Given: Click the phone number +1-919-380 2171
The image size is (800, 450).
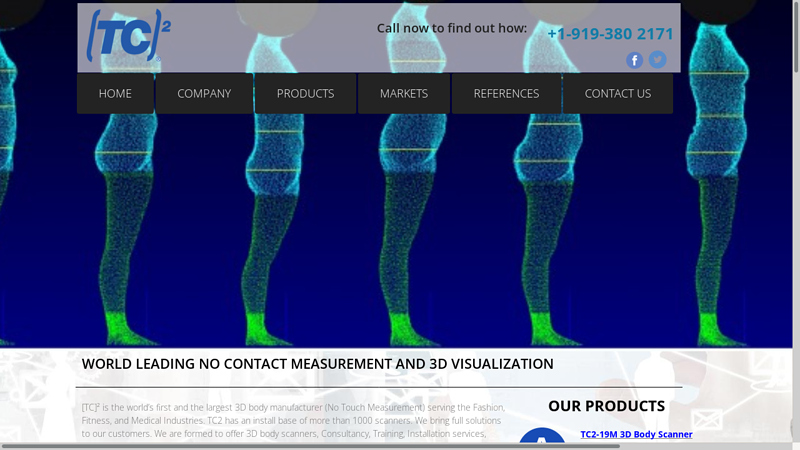Looking at the screenshot, I should click(610, 34).
